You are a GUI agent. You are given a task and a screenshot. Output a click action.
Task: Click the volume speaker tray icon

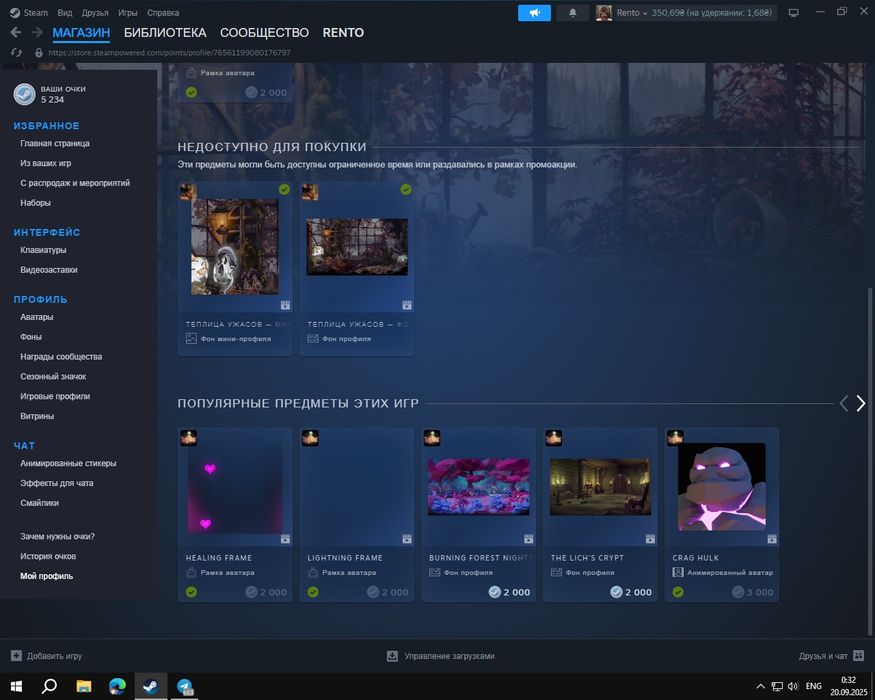pos(793,686)
